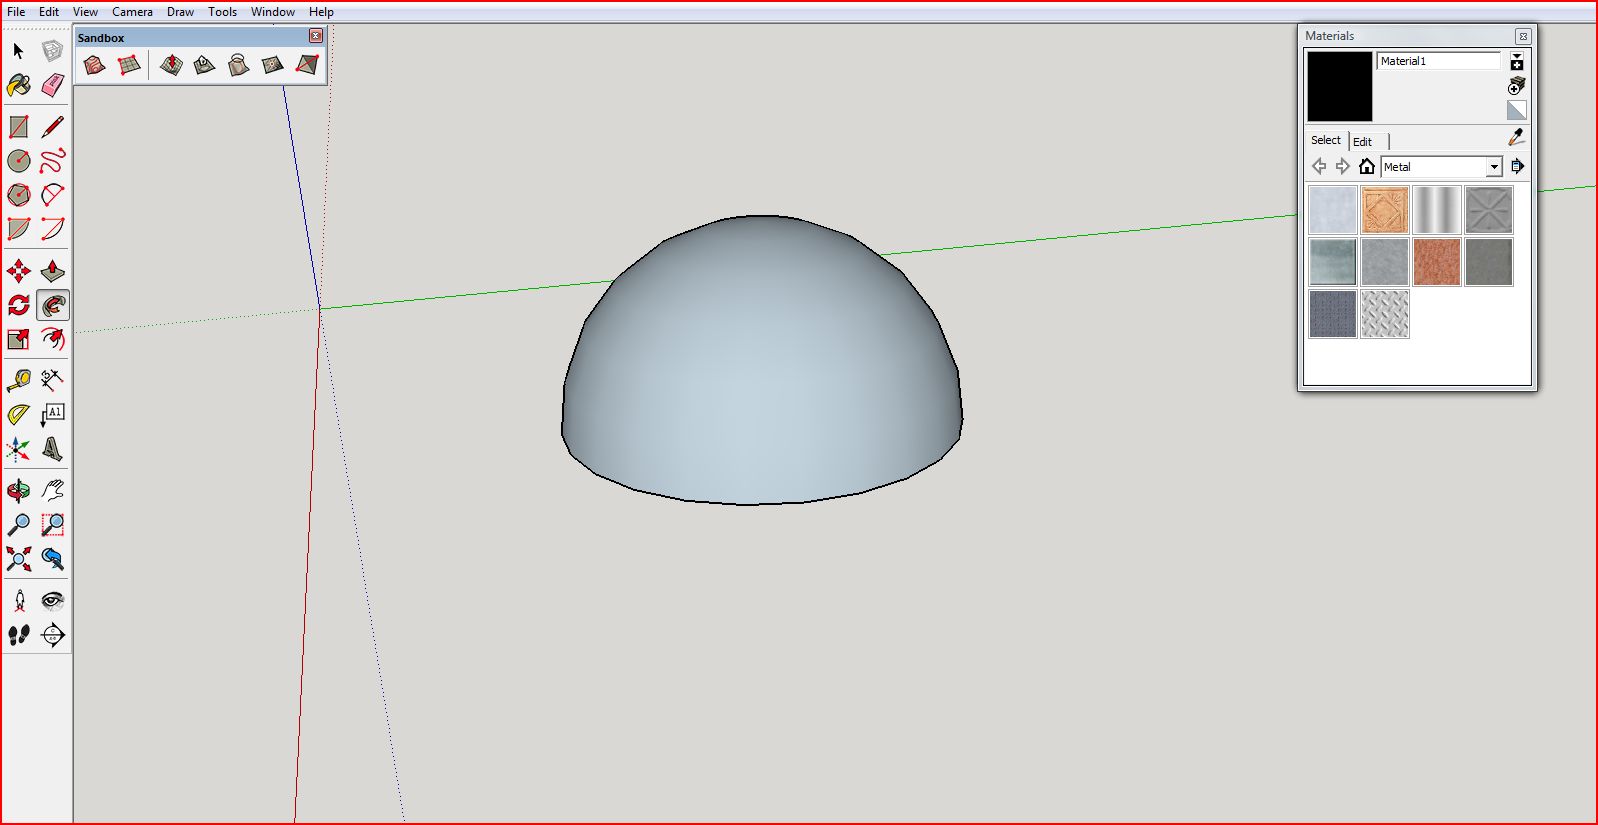Activate the Offset tool
The width and height of the screenshot is (1598, 825).
52,339
